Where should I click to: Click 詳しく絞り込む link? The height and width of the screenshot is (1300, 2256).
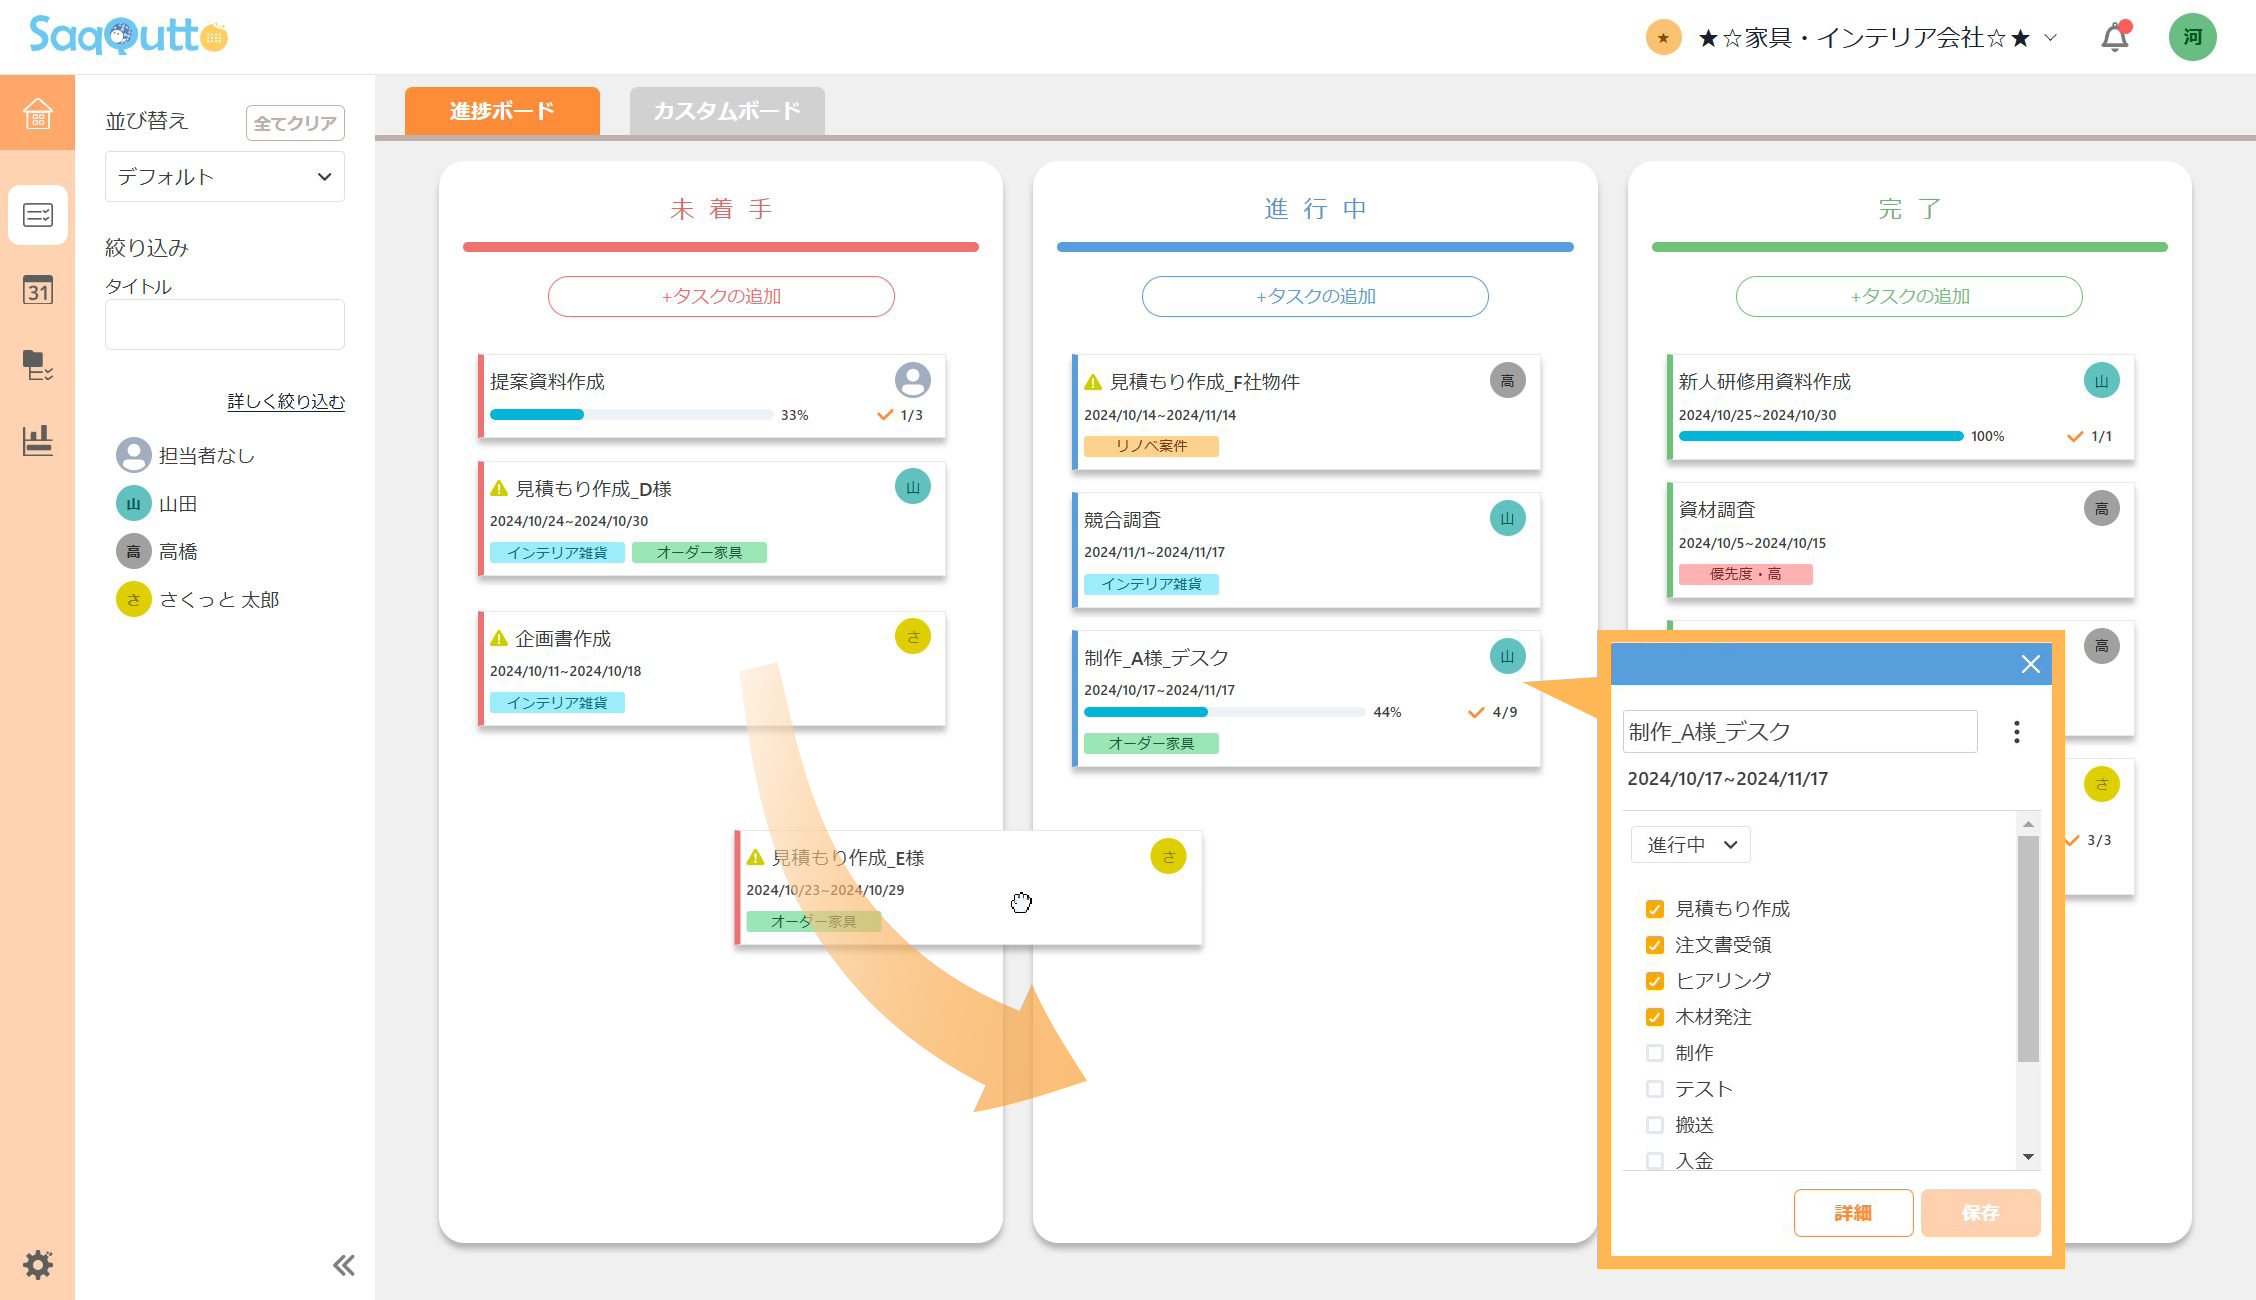(285, 401)
